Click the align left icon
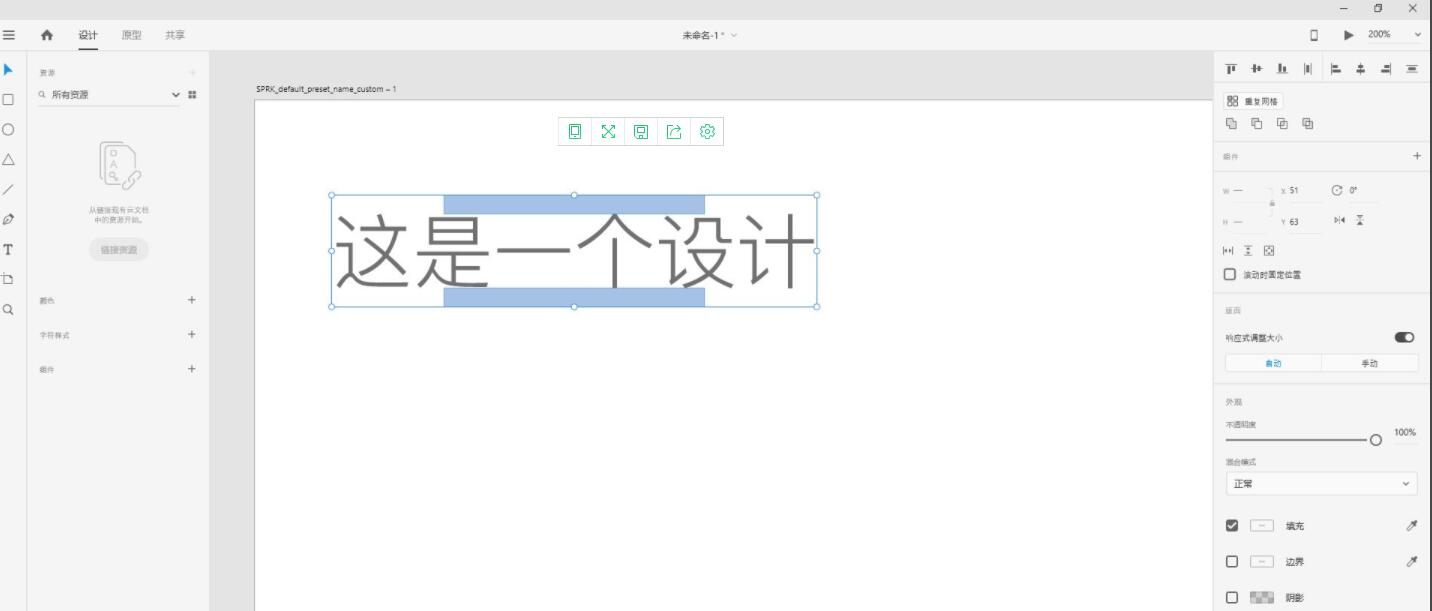The image size is (1432, 611). 1335,66
